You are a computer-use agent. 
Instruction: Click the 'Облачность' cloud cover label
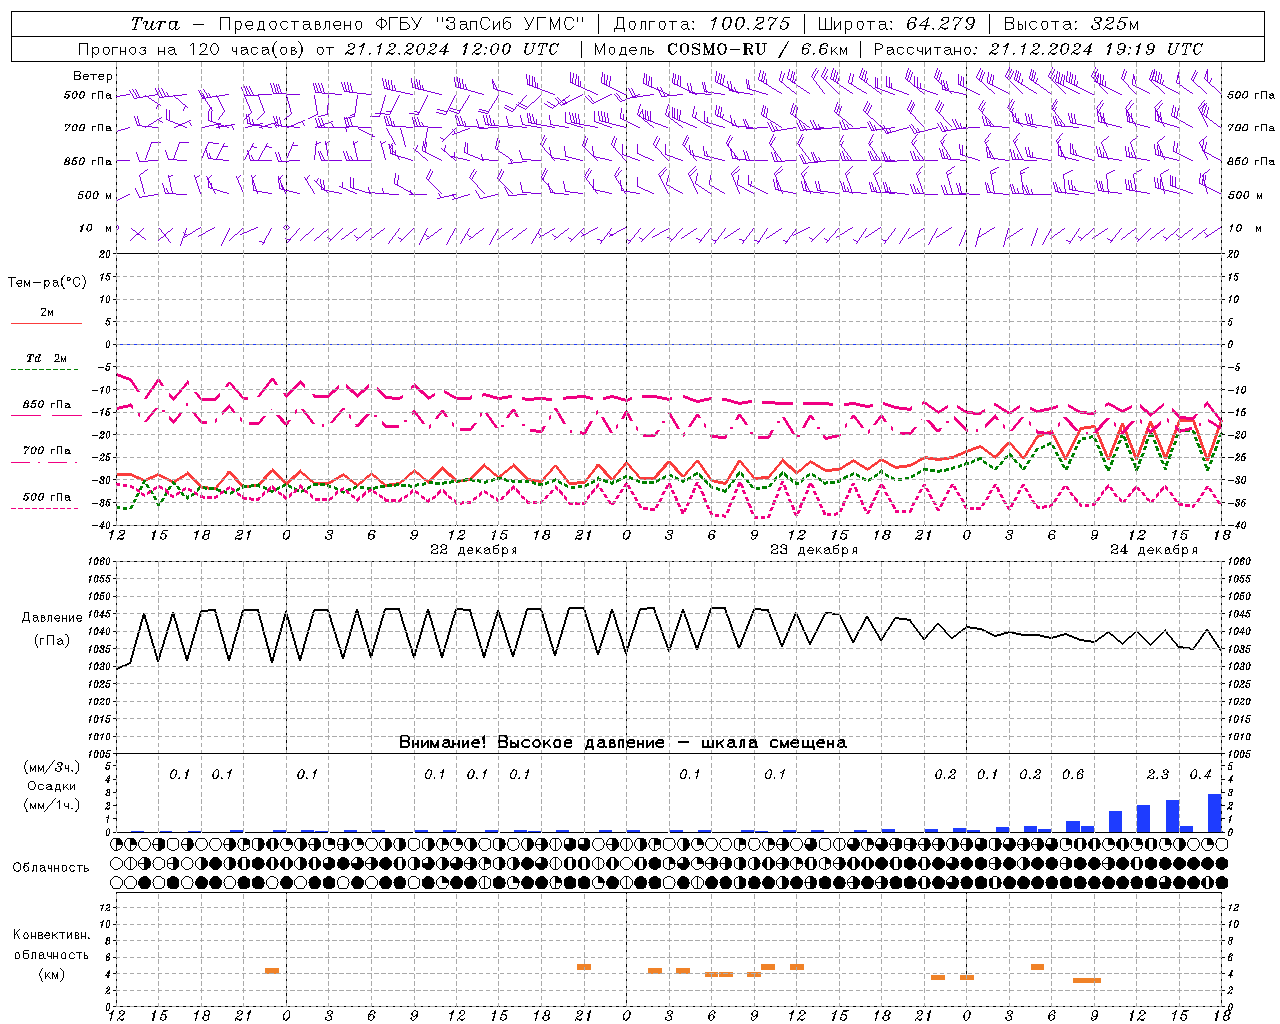tap(51, 868)
